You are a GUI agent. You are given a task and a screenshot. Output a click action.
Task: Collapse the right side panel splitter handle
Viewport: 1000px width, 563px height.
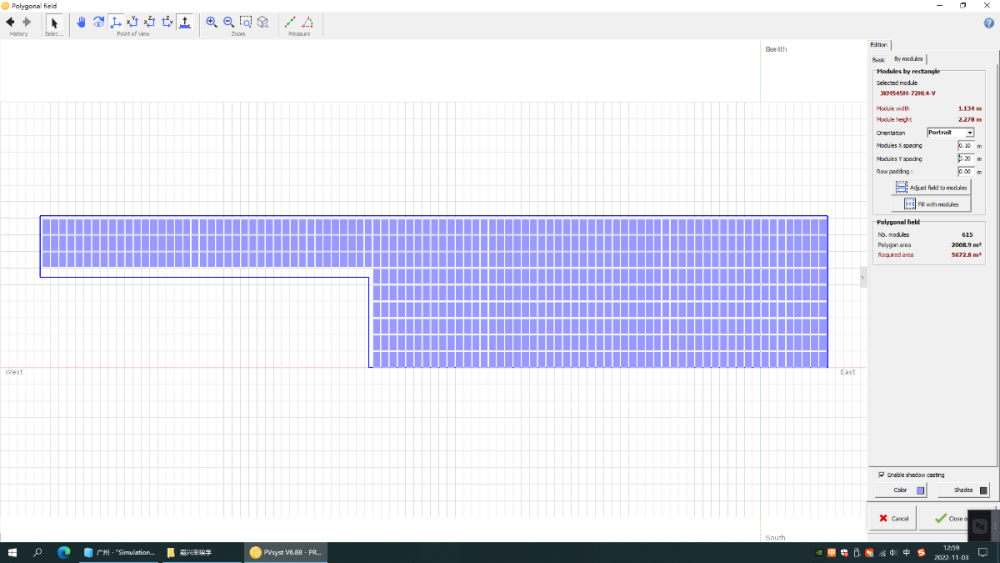pos(863,277)
